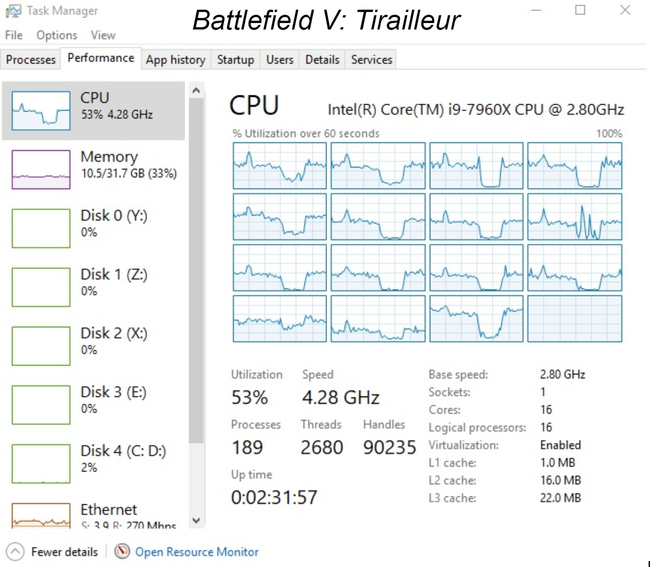Click the Task Manager app icon in title bar
Image resolution: width=650 pixels, height=567 pixels.
[12, 11]
